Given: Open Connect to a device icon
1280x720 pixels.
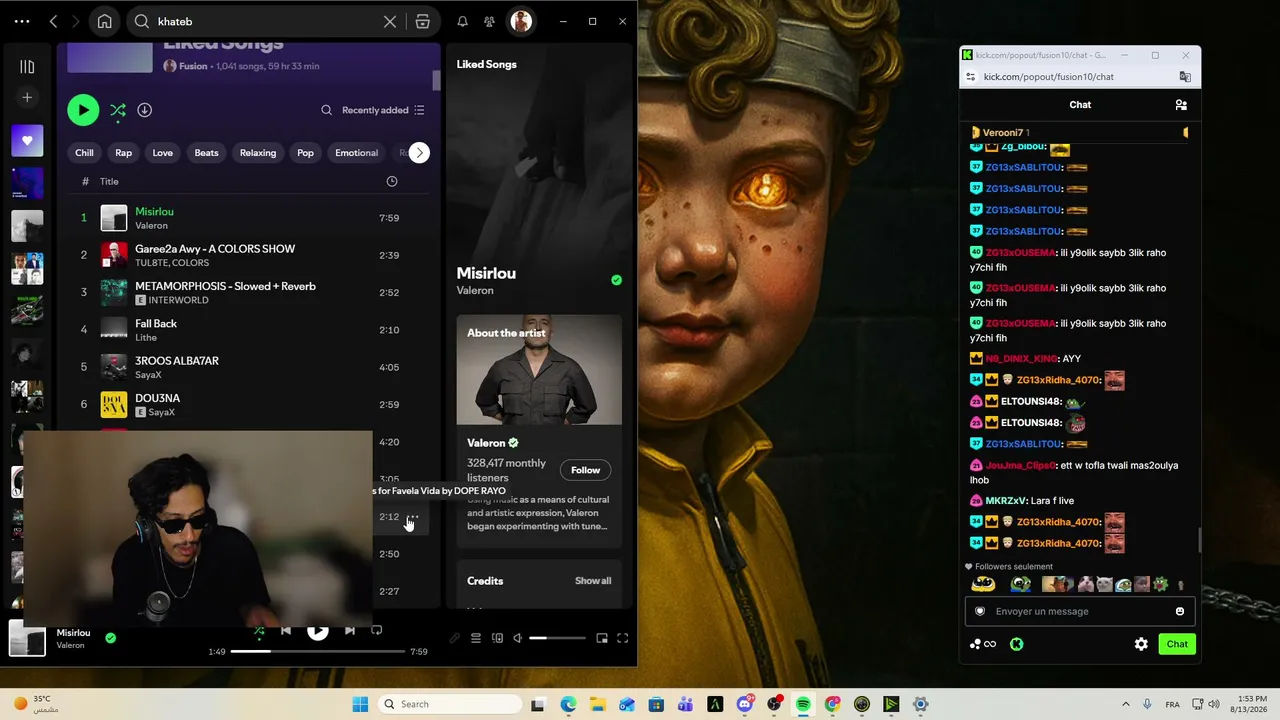Looking at the screenshot, I should [497, 638].
